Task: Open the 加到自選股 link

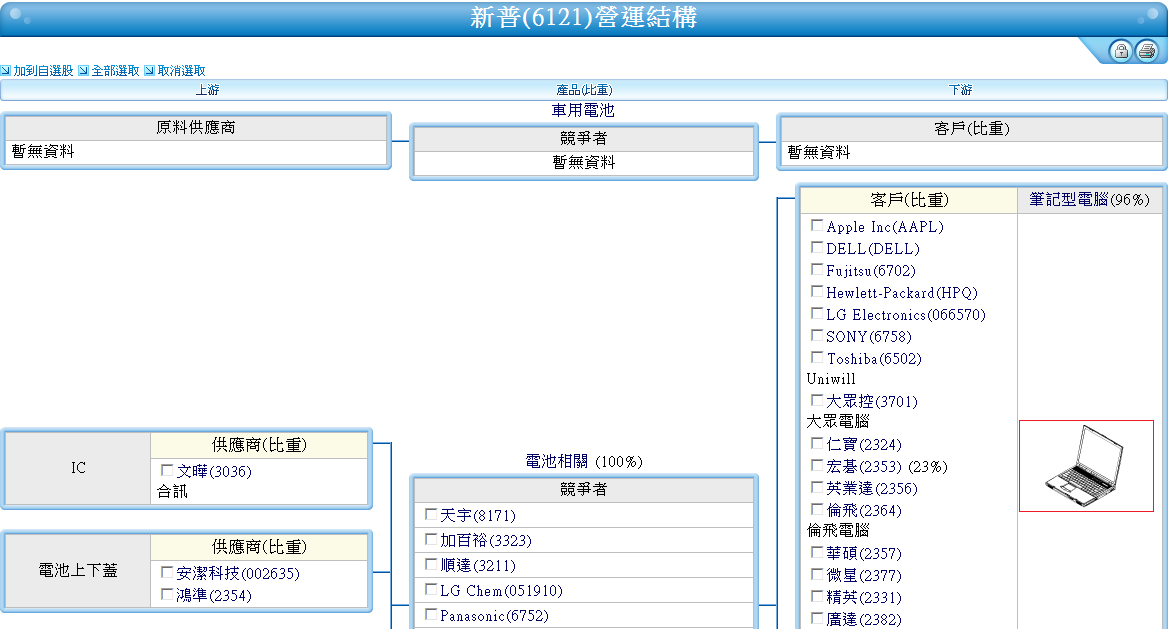Action: tap(43, 70)
